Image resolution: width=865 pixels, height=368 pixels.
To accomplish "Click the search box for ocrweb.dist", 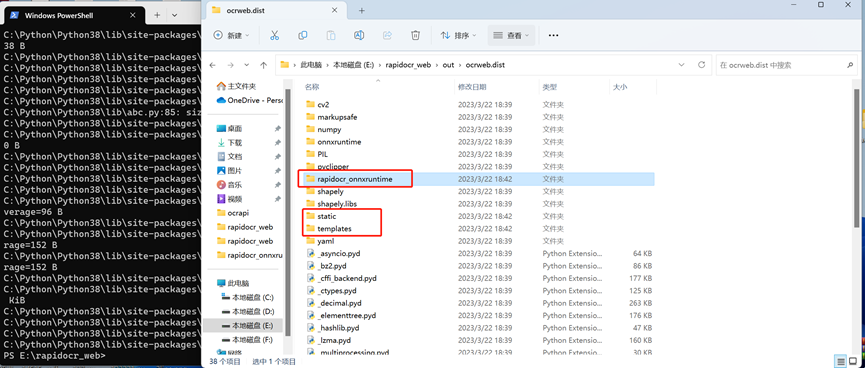I will [x=787, y=65].
